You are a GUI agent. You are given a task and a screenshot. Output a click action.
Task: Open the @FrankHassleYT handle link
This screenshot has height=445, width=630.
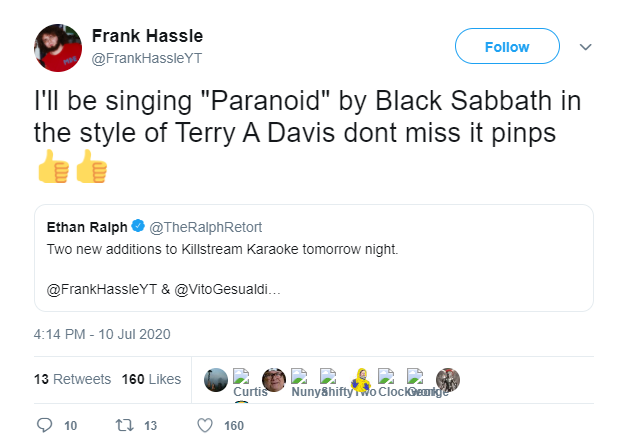pyautogui.click(x=147, y=58)
